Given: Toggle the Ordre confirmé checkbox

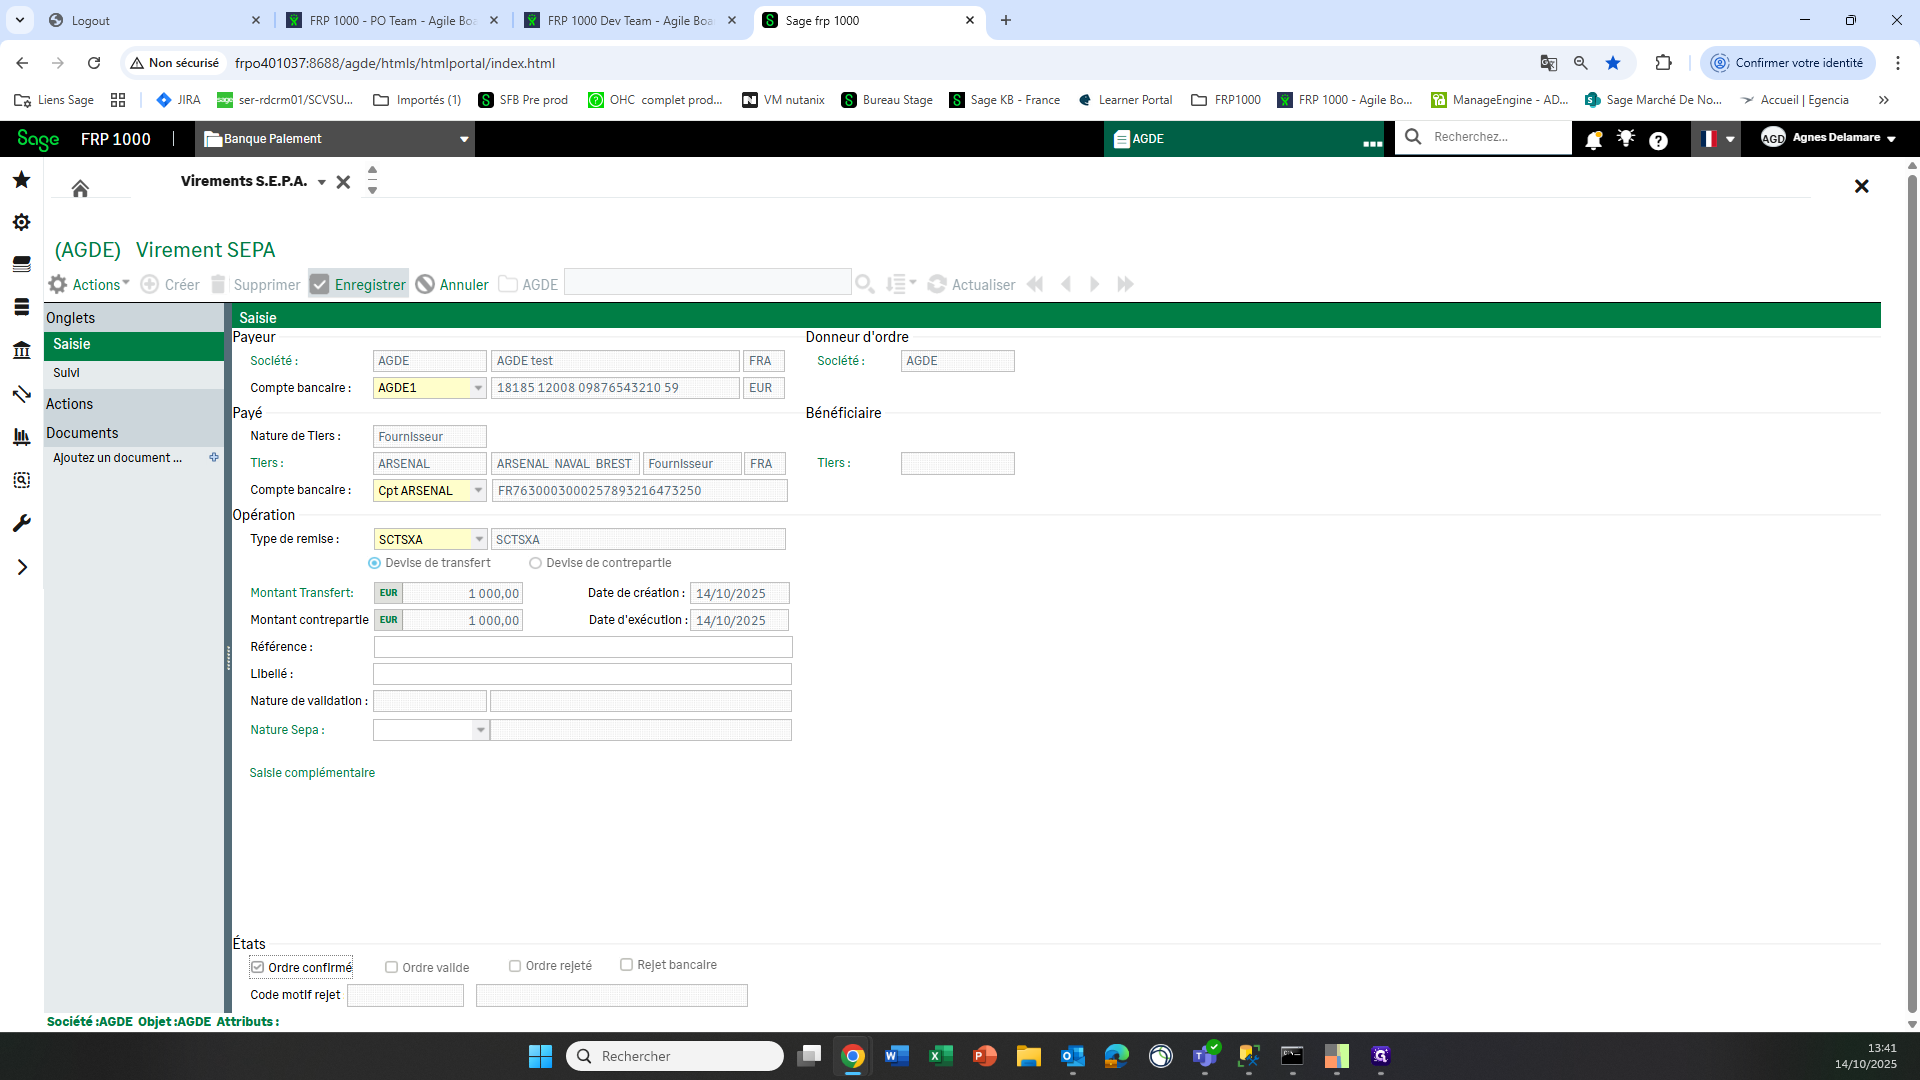Looking at the screenshot, I should tap(258, 967).
